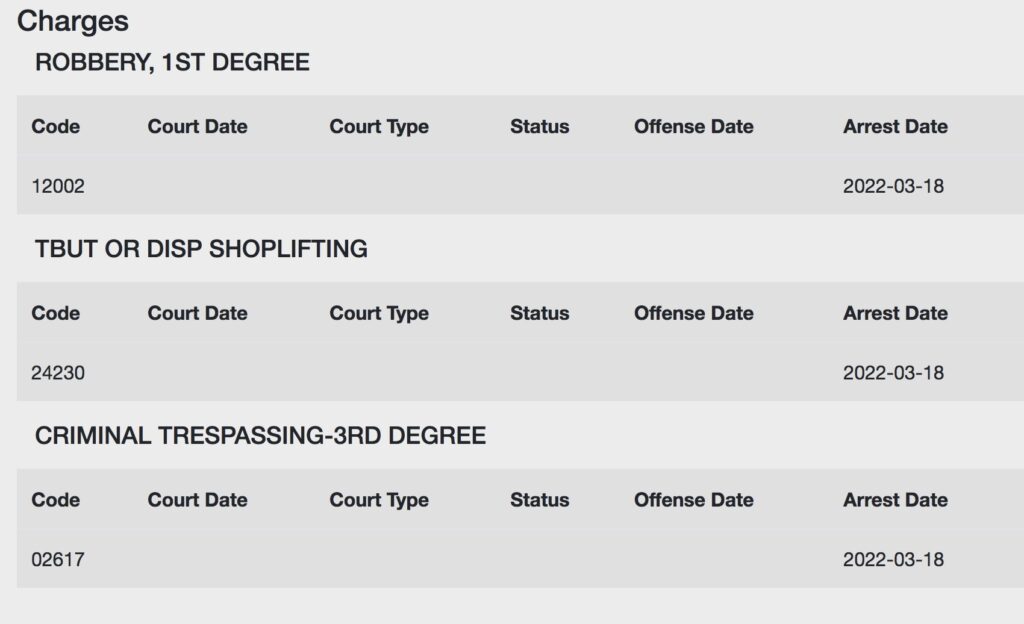Click Court Date header in robbery table

197,127
